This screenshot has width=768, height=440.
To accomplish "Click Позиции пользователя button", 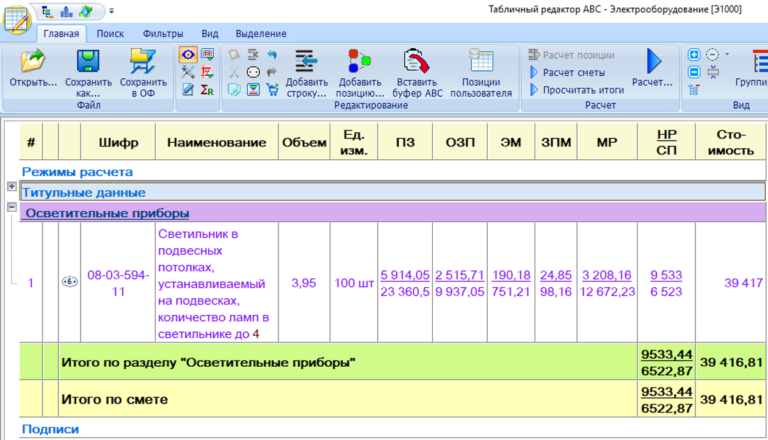I will [x=481, y=73].
